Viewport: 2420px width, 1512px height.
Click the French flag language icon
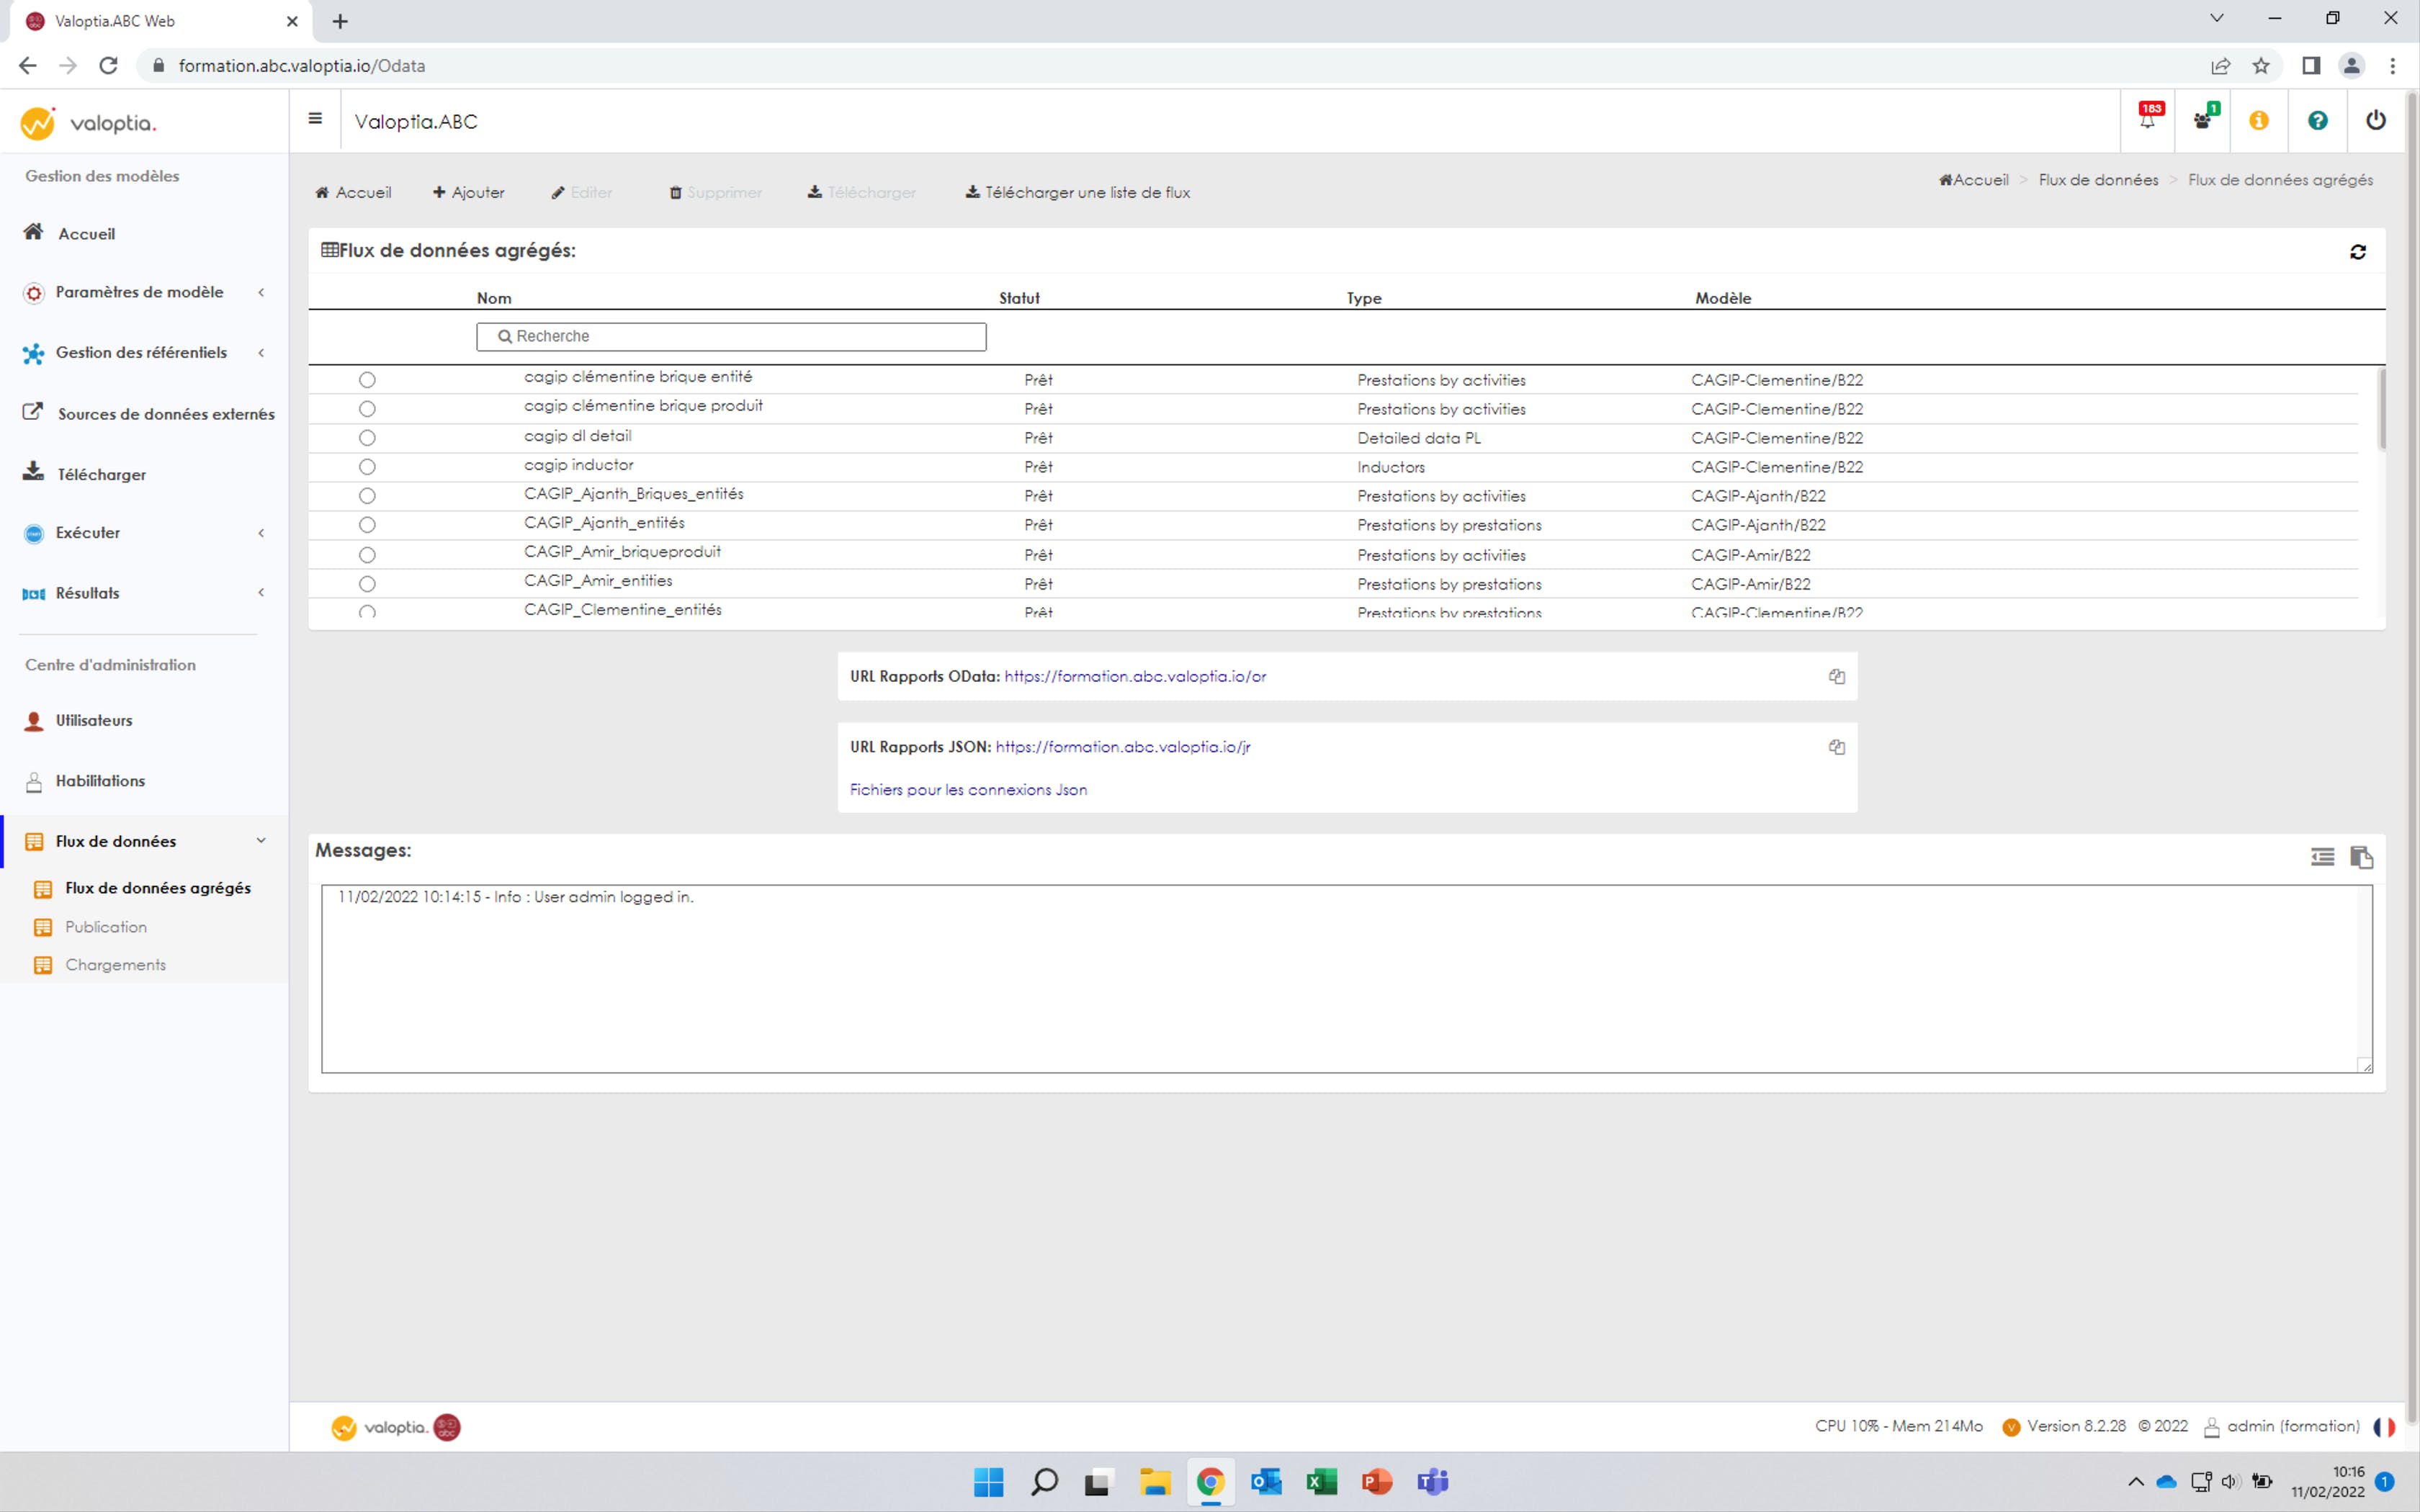point(2384,1427)
